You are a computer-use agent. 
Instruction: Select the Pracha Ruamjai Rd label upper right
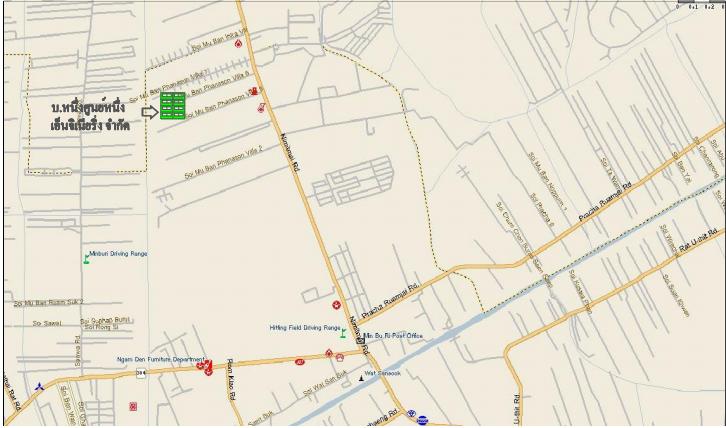(605, 201)
